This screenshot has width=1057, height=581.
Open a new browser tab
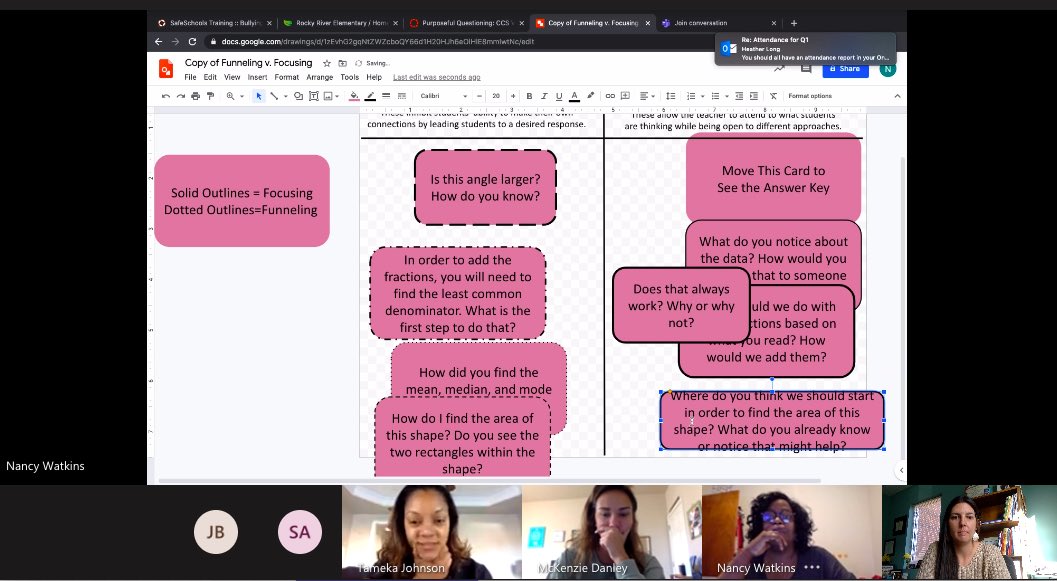point(794,23)
